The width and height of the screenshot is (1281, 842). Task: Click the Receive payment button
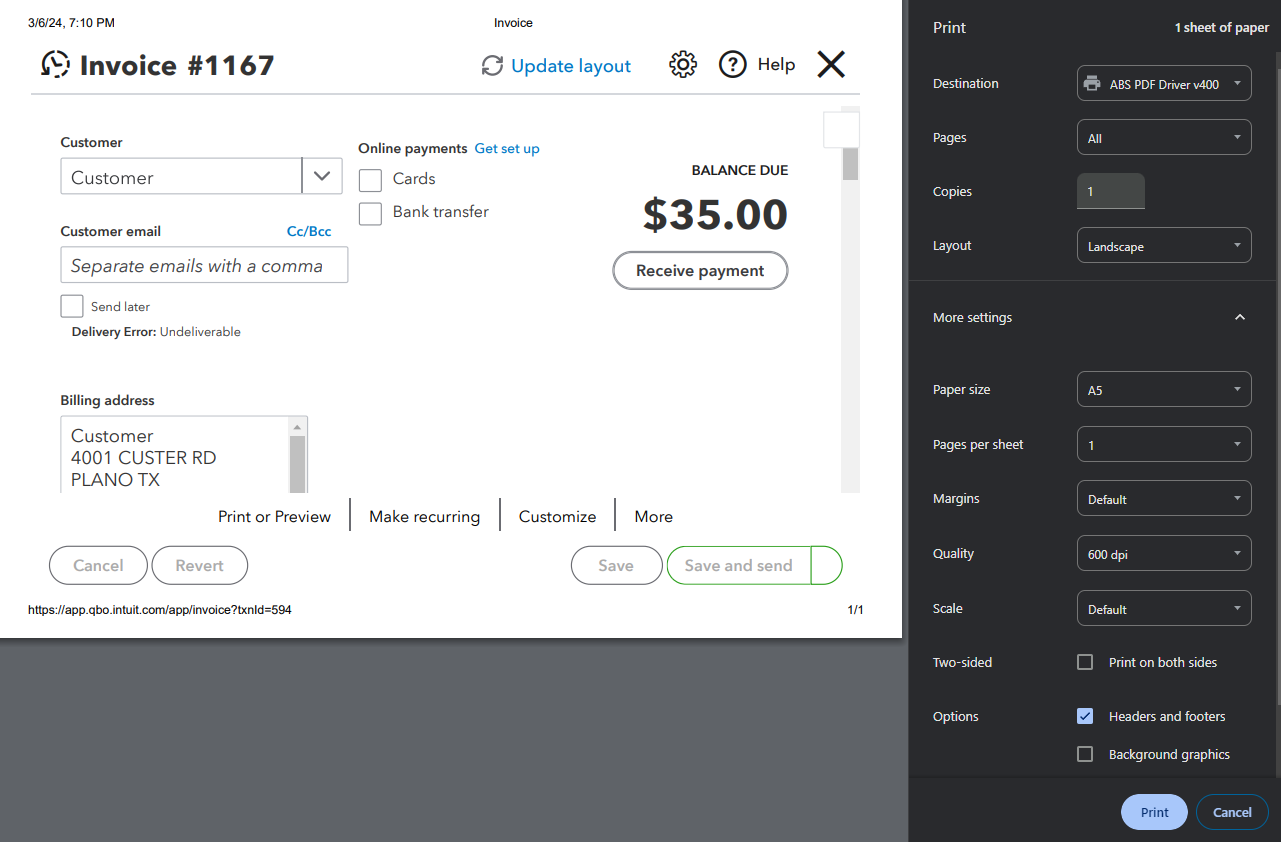point(700,271)
